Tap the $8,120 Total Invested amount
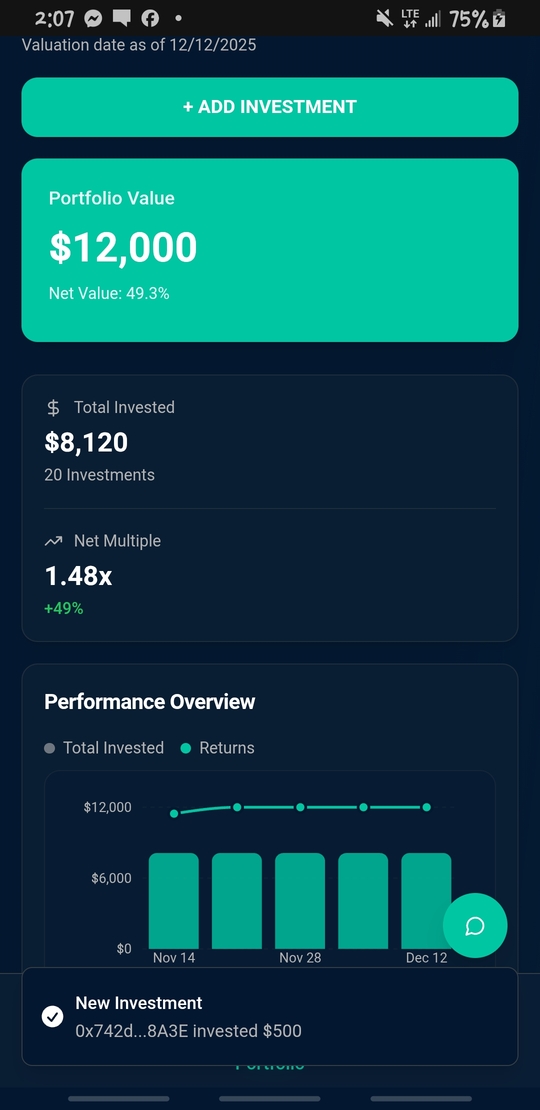This screenshot has width=540, height=1110. (86, 442)
